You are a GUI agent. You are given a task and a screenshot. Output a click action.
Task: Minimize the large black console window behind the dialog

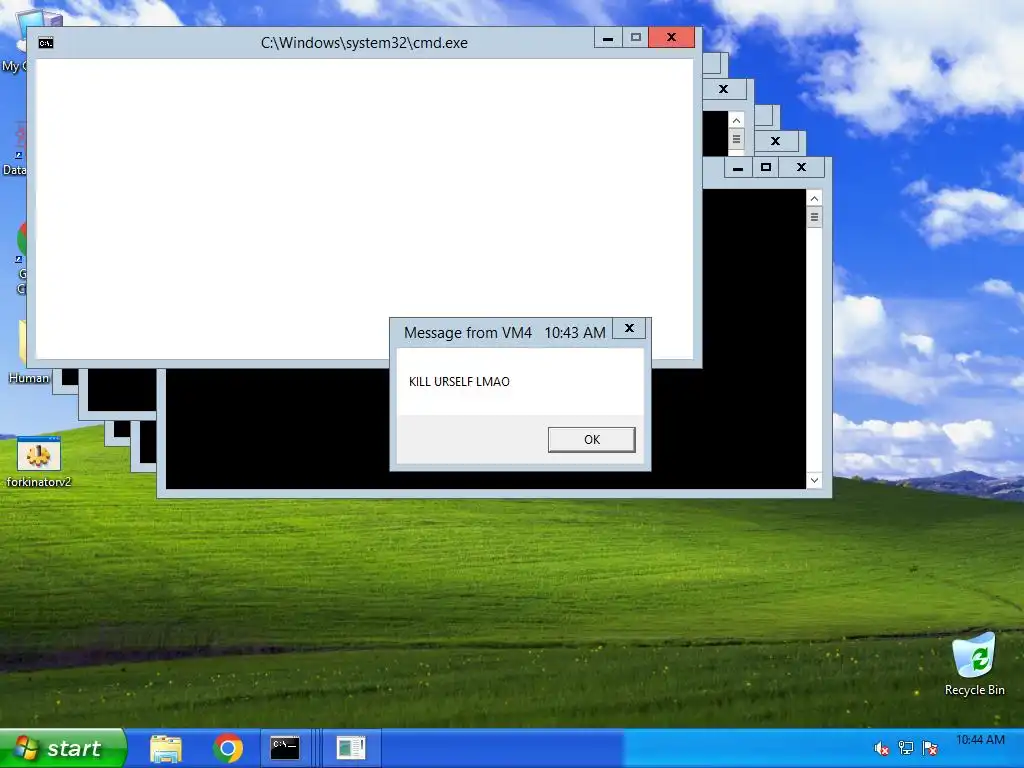[738, 168]
